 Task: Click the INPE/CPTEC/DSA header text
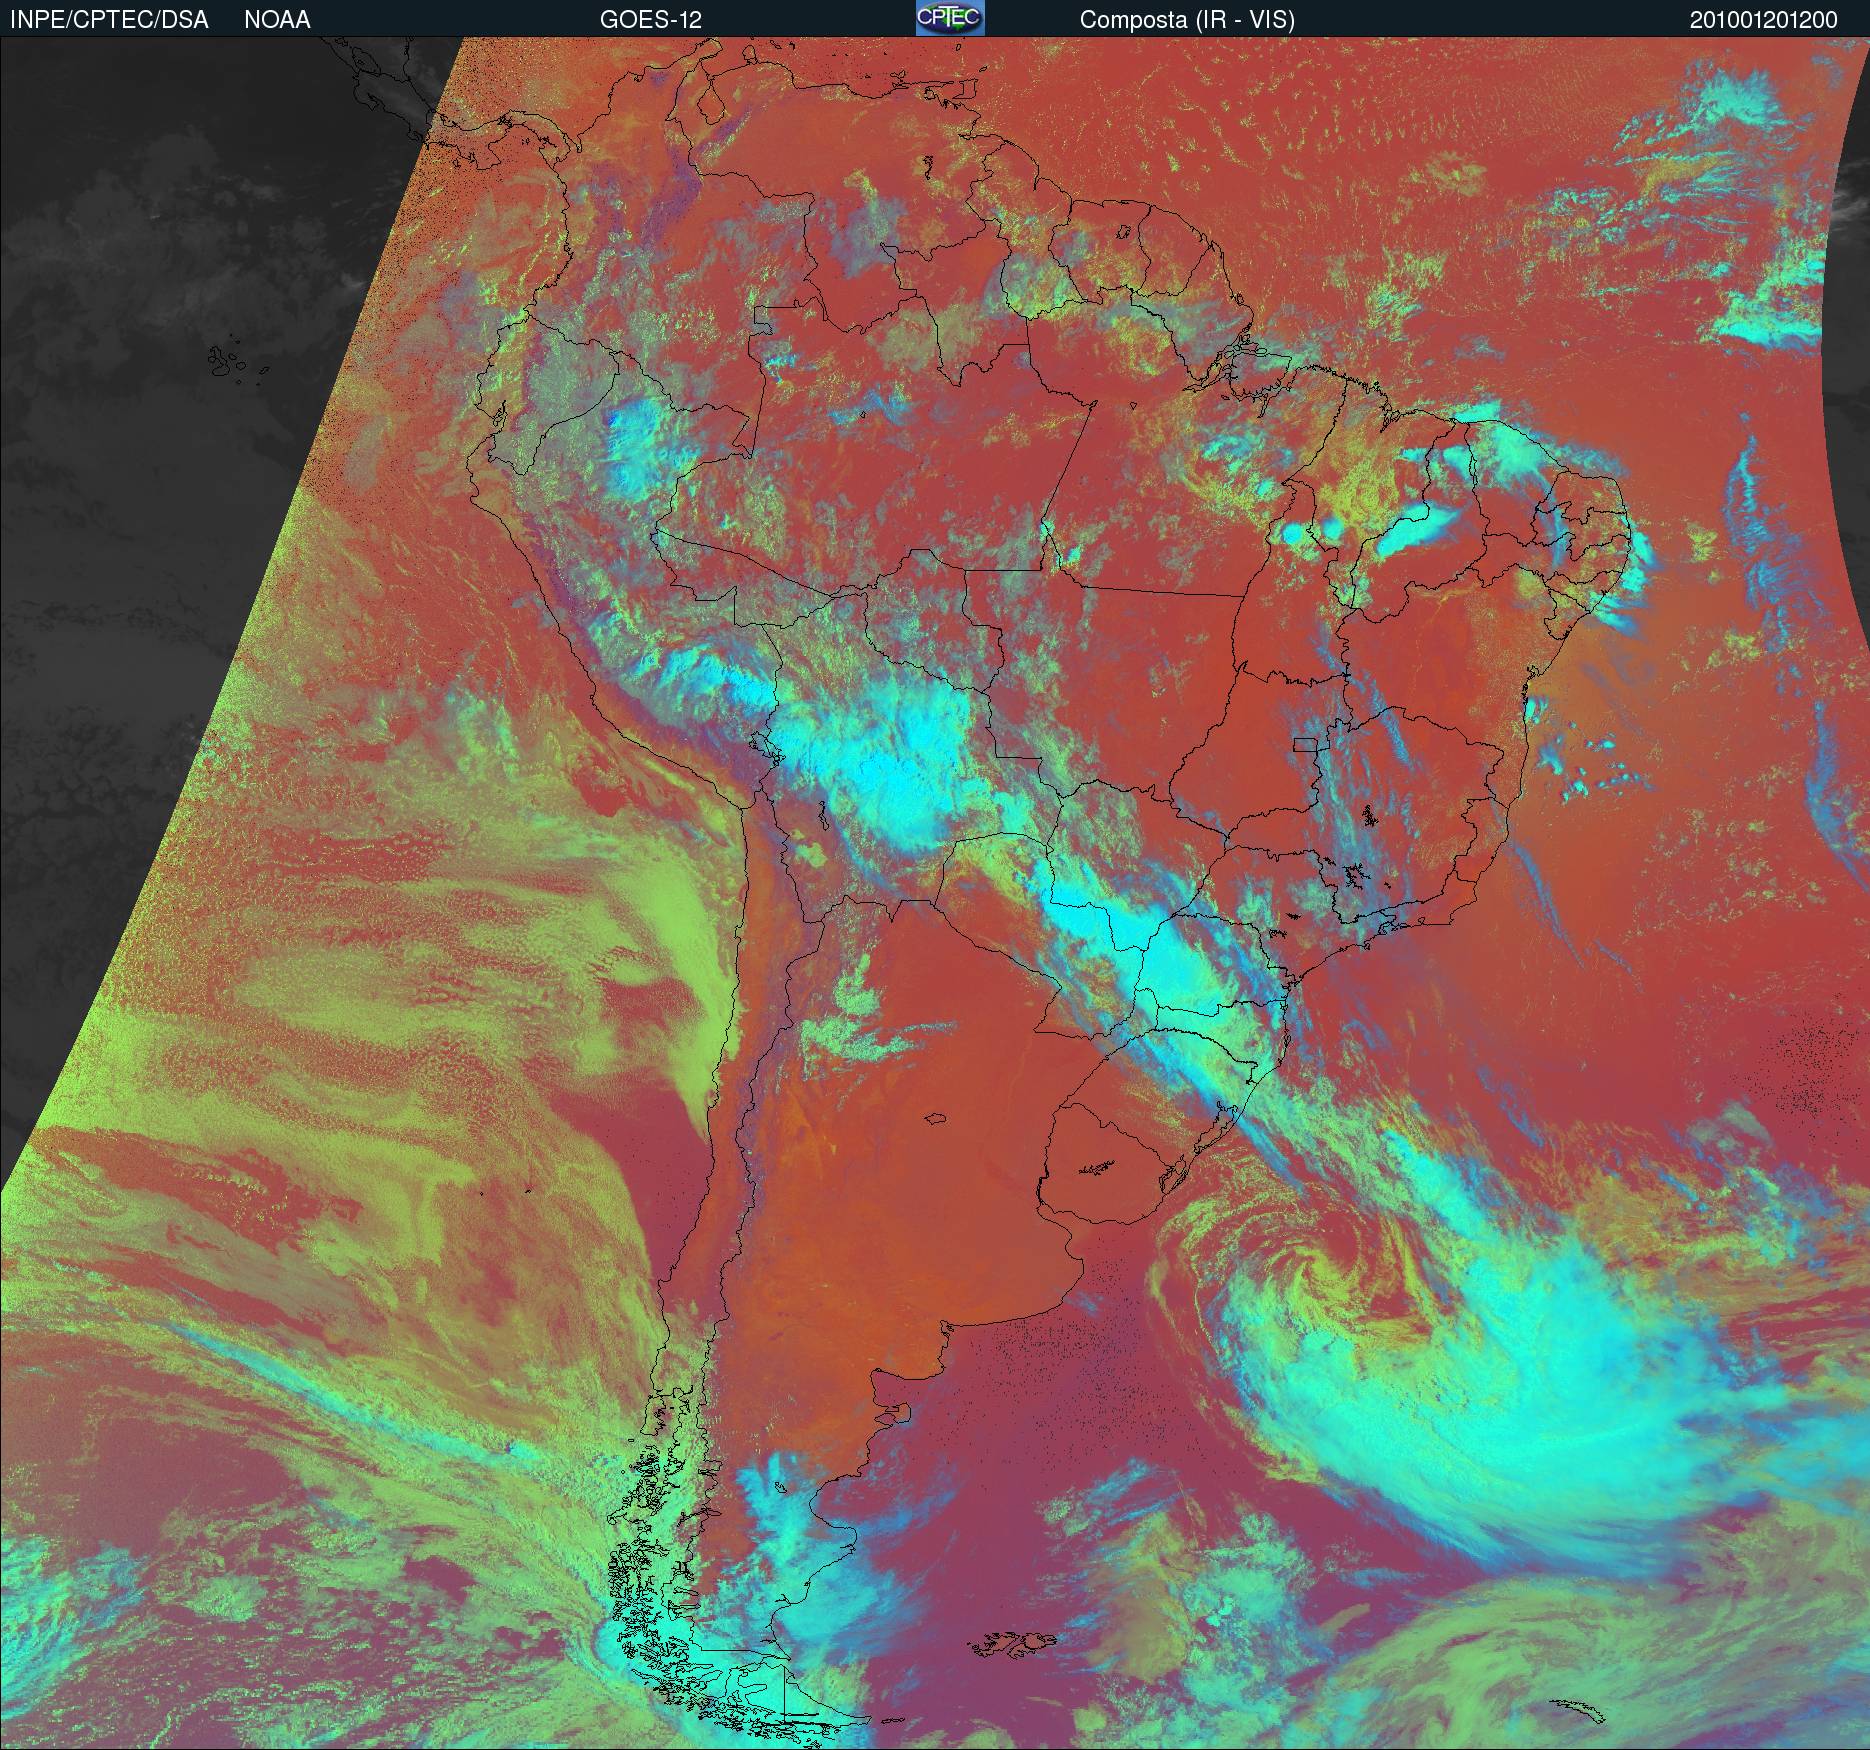click(x=109, y=20)
